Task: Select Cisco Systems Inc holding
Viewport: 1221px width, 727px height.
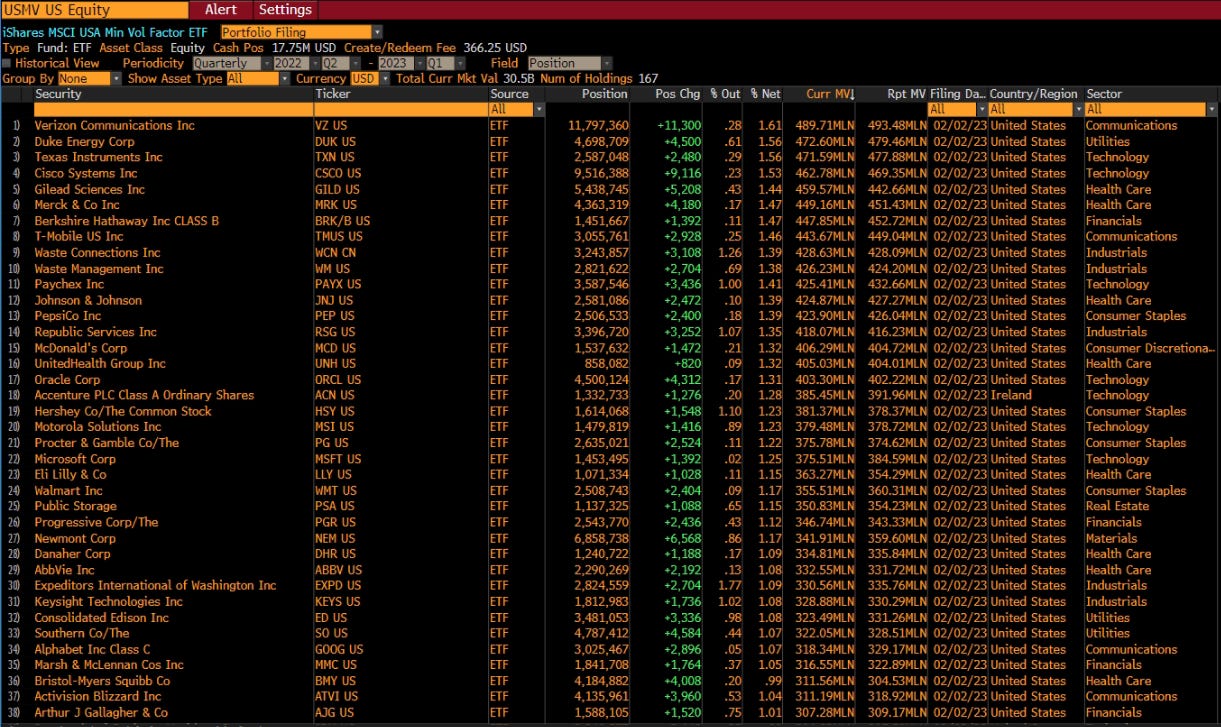Action: pos(86,173)
